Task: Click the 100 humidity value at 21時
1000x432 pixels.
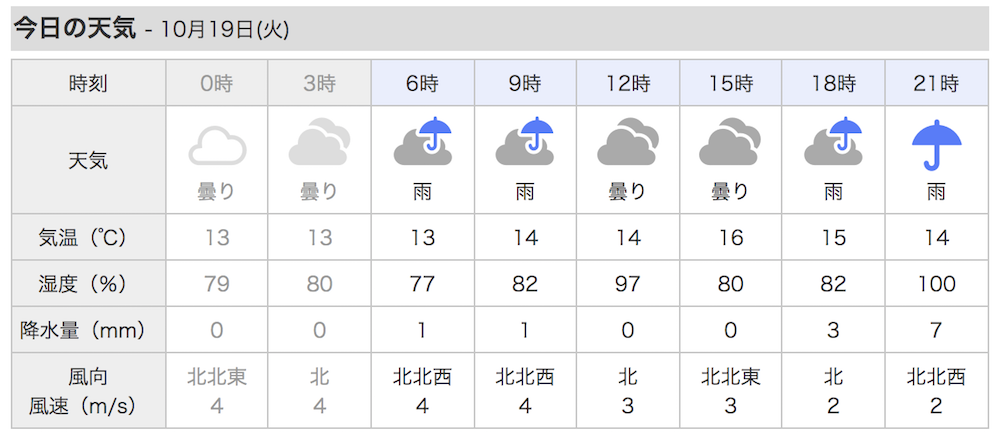Action: [936, 283]
